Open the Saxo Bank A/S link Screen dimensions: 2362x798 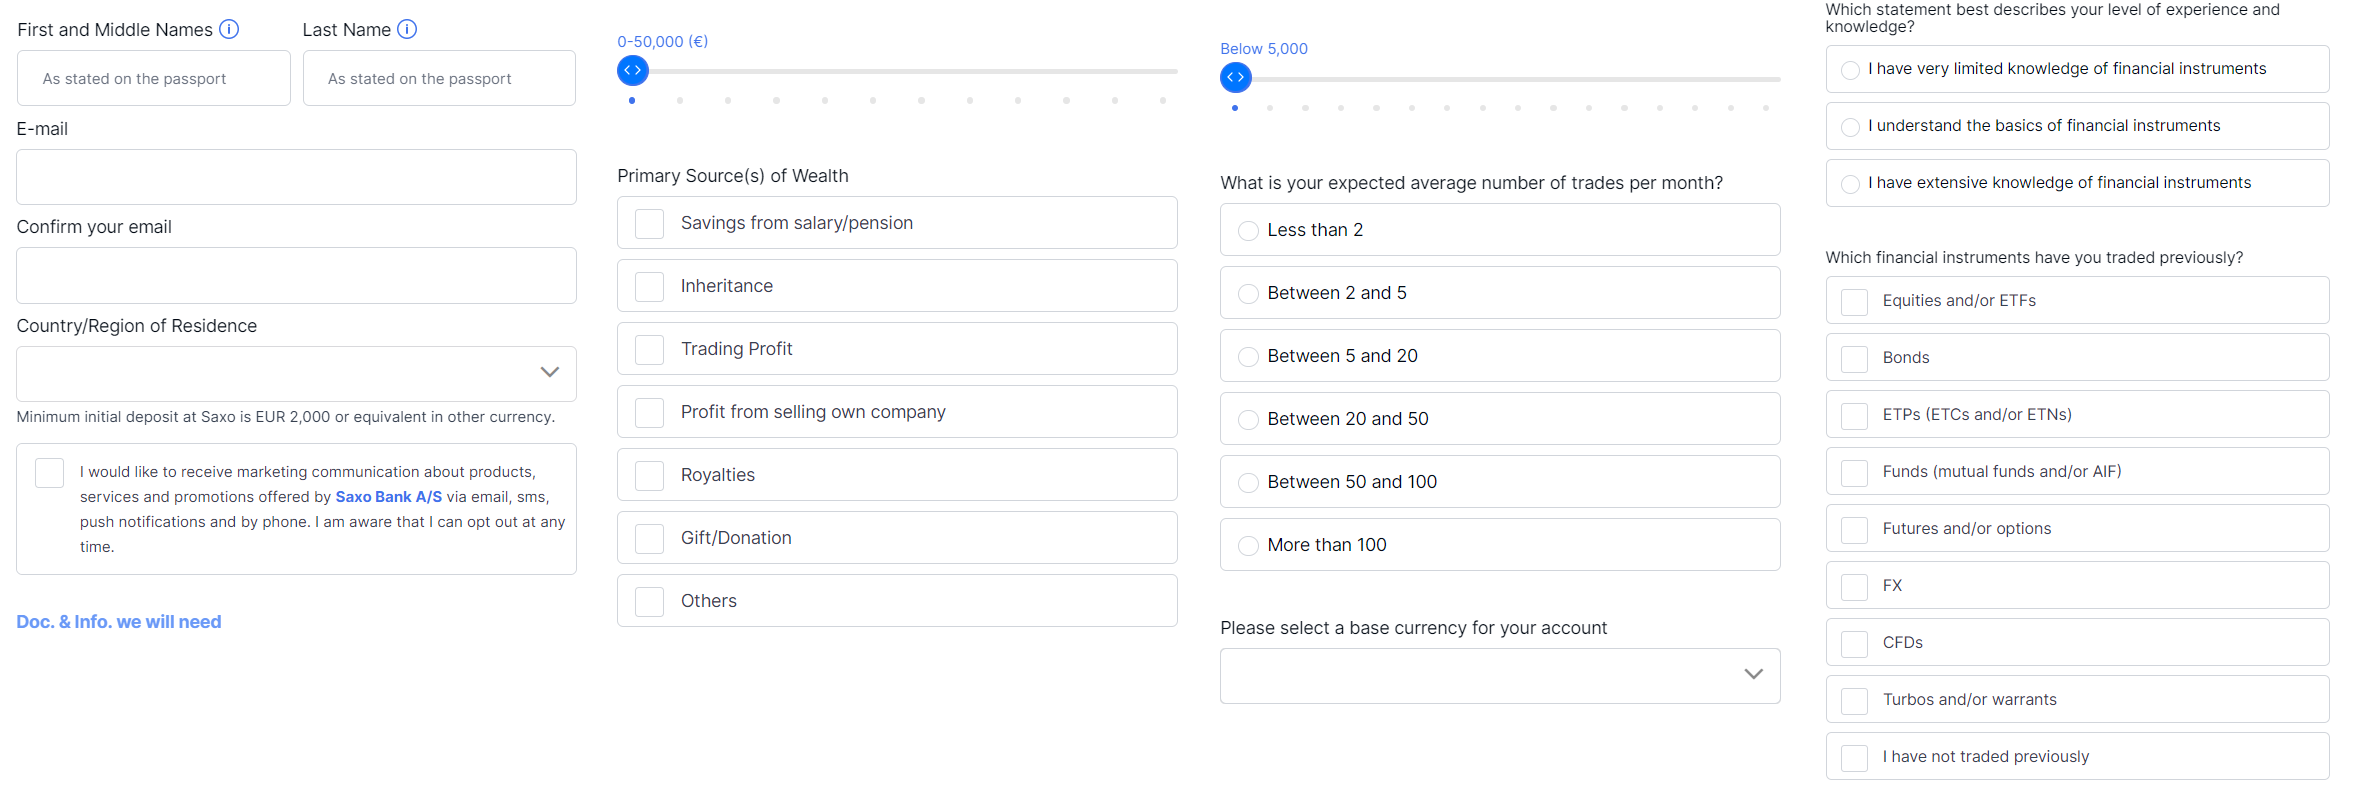point(388,497)
